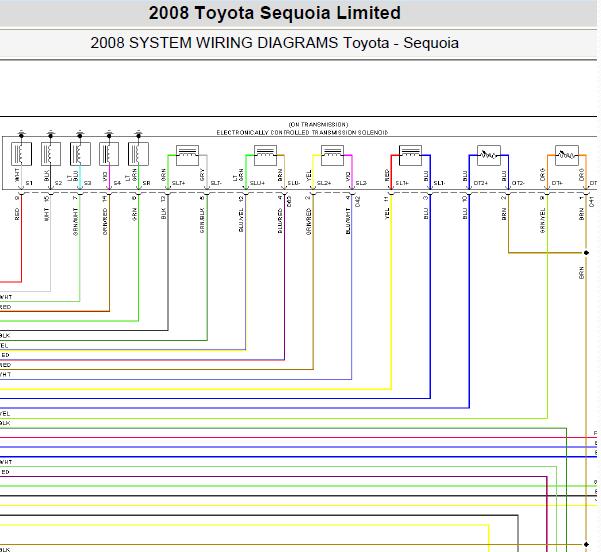Click the S4 solenoid coil symbol
The height and width of the screenshot is (552, 601).
[x=109, y=154]
